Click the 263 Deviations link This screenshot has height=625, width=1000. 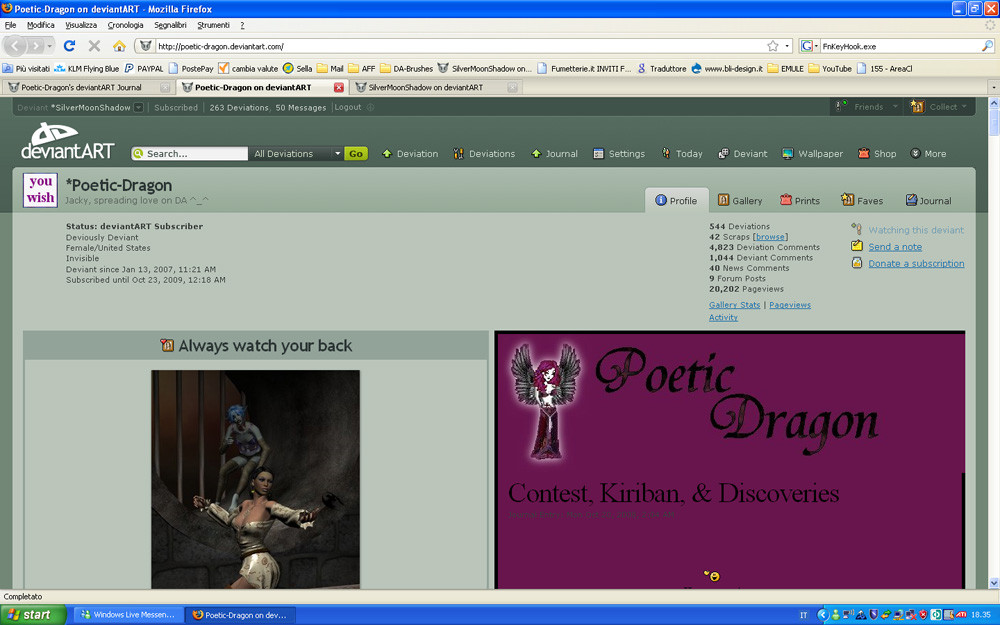click(x=239, y=107)
